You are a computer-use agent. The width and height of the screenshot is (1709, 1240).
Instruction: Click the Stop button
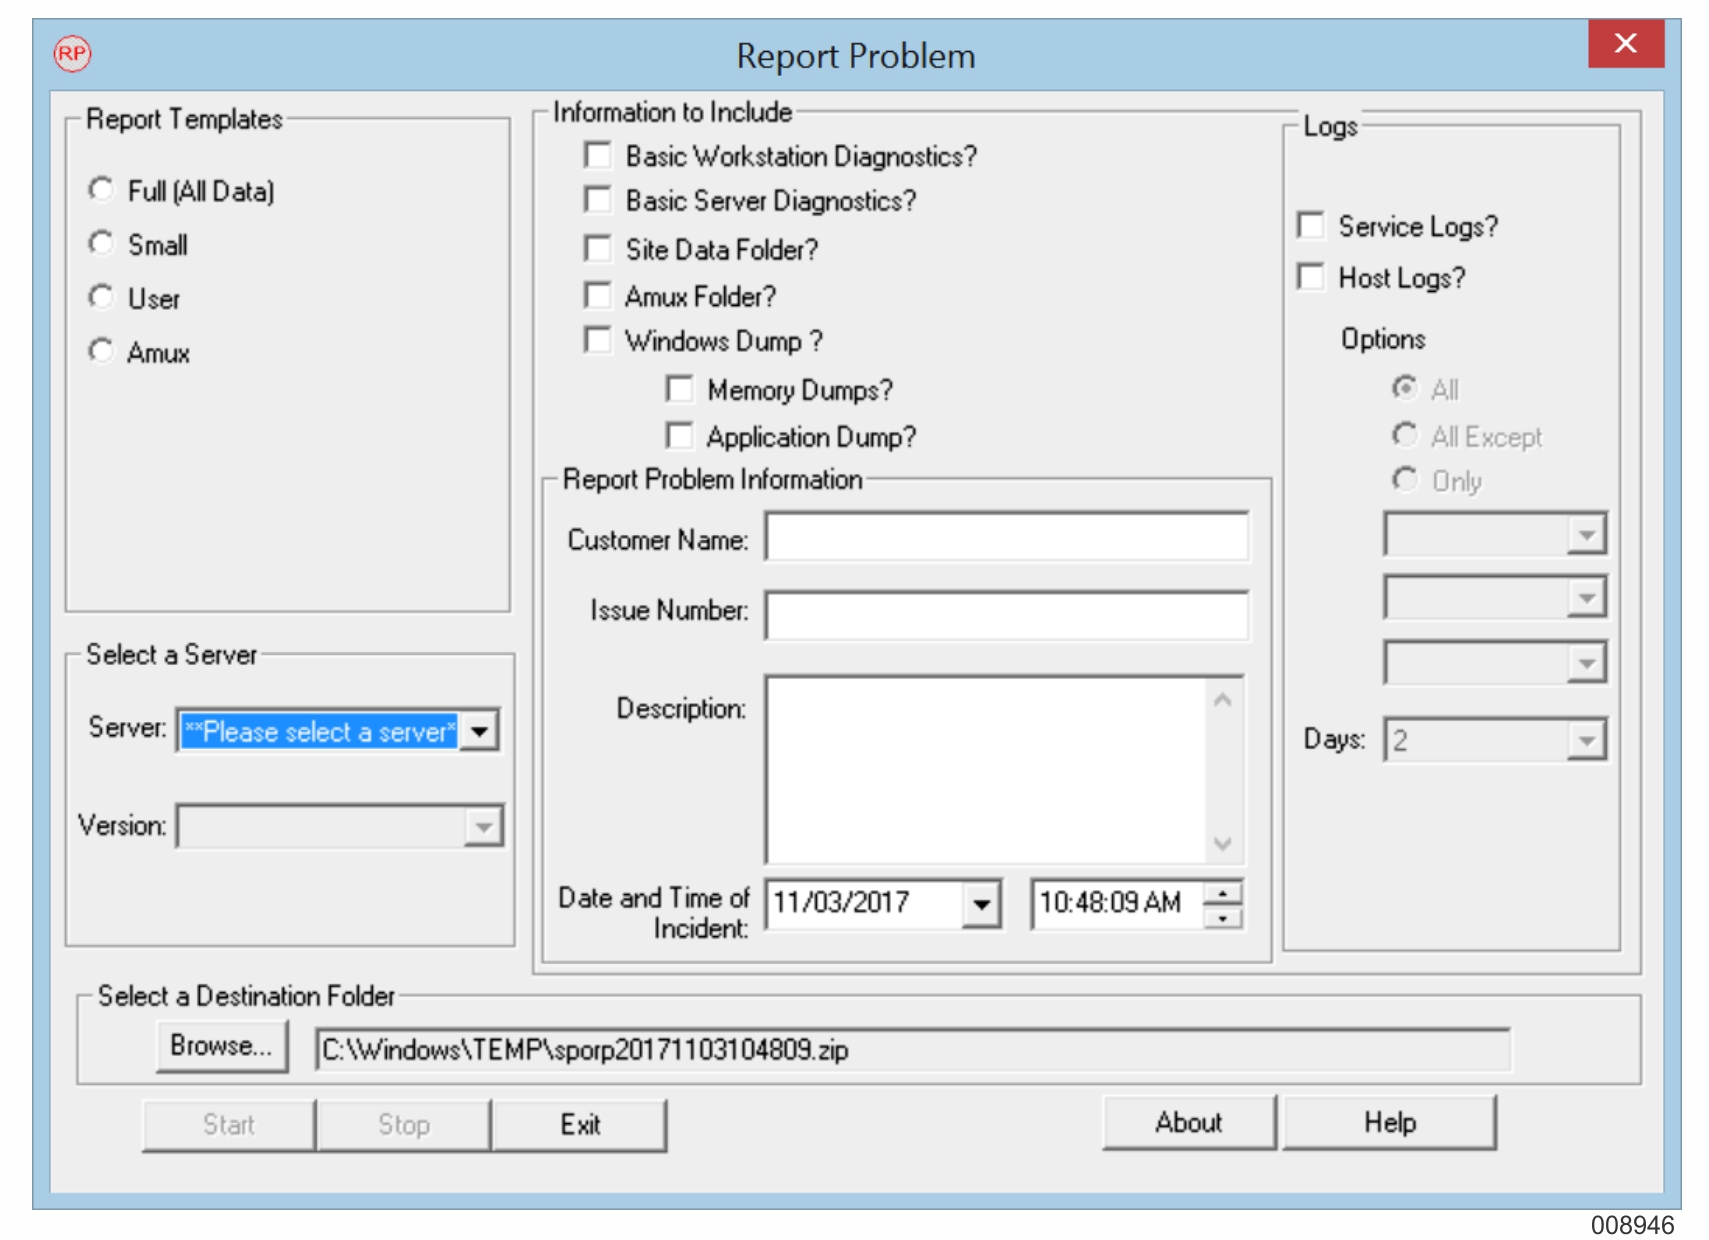pos(404,1125)
